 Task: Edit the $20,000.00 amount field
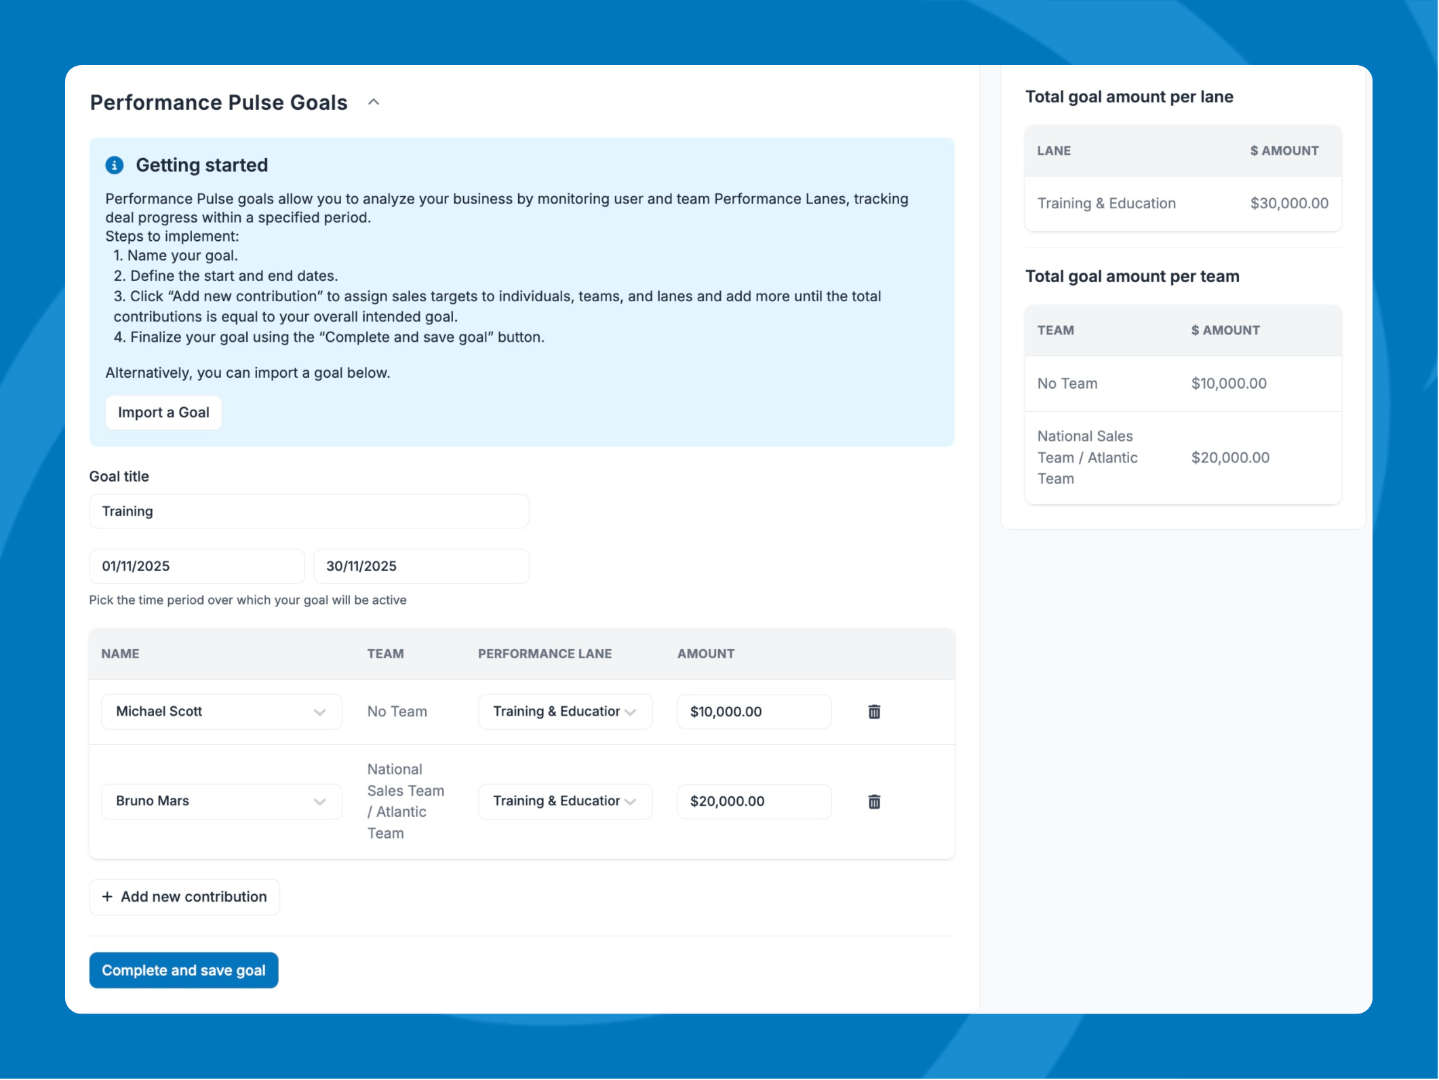(753, 802)
